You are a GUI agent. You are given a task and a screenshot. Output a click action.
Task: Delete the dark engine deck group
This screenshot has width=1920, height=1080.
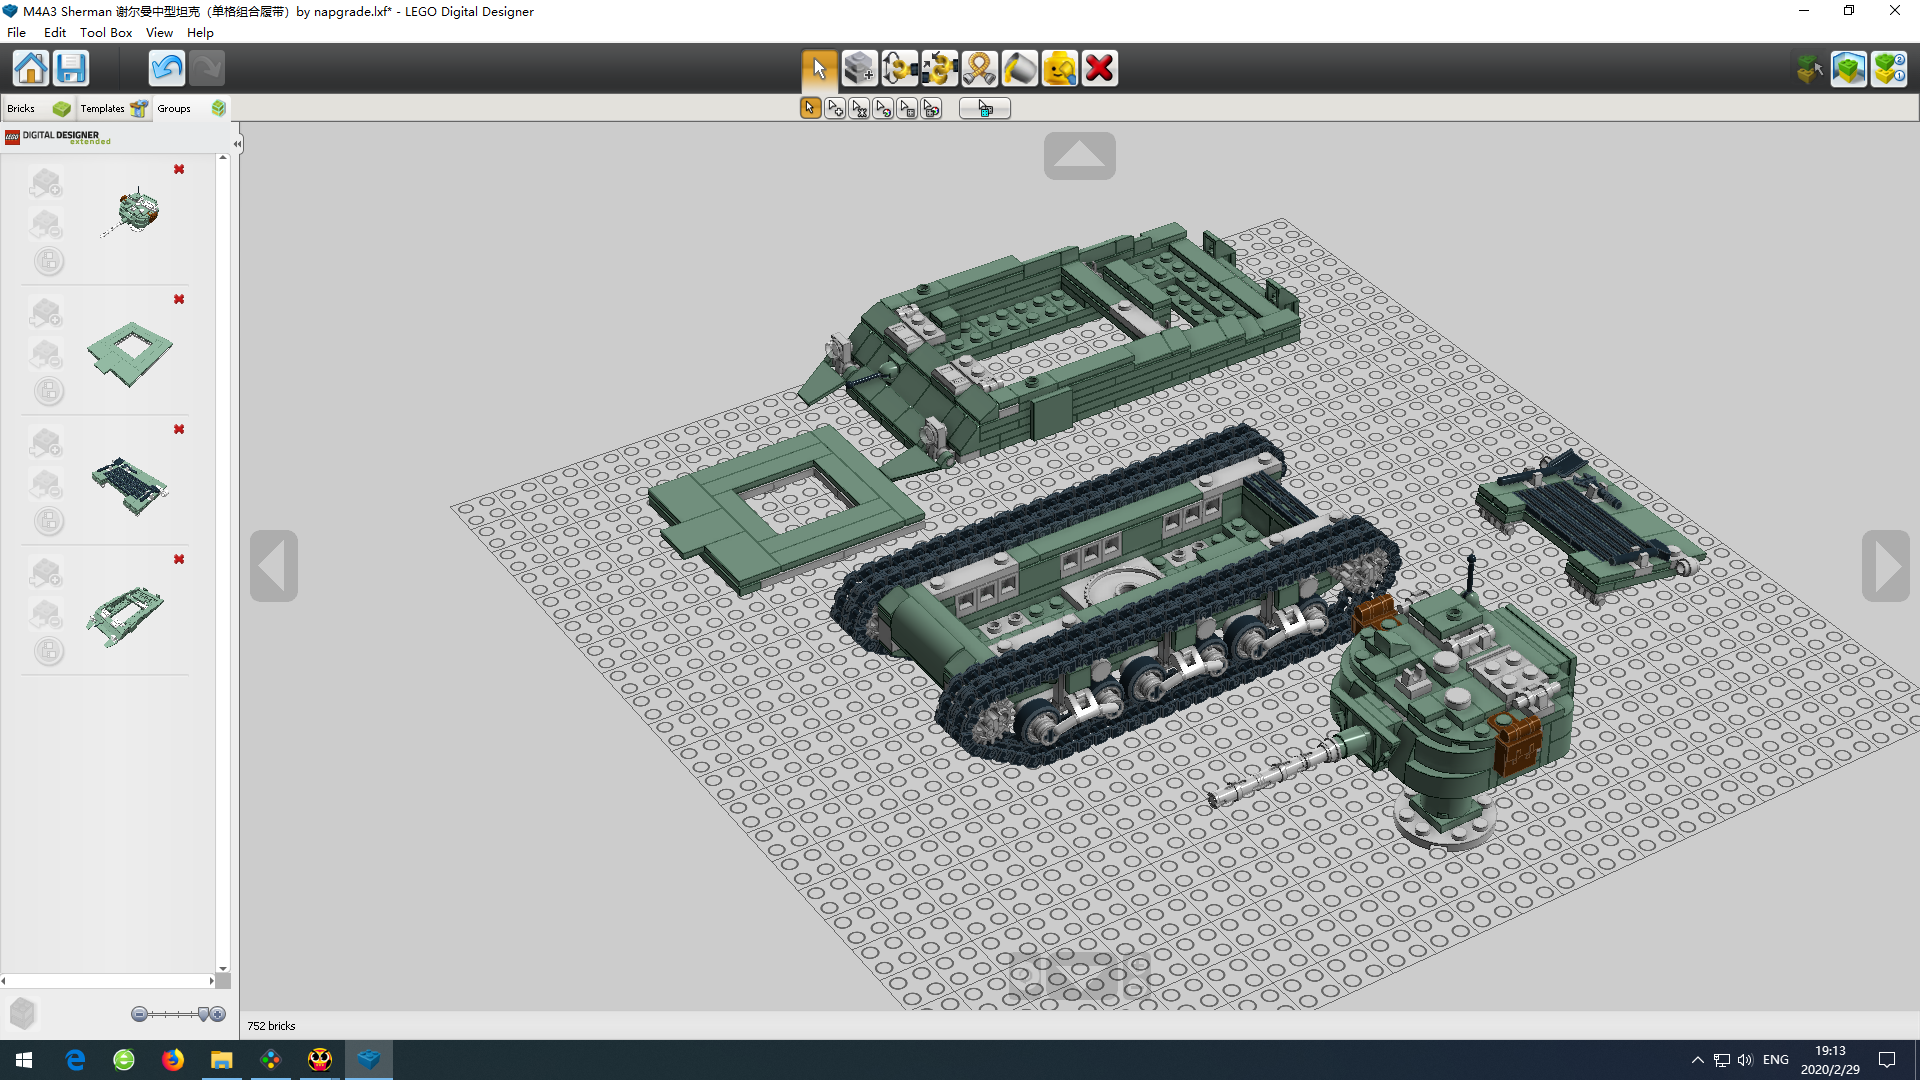click(x=179, y=429)
